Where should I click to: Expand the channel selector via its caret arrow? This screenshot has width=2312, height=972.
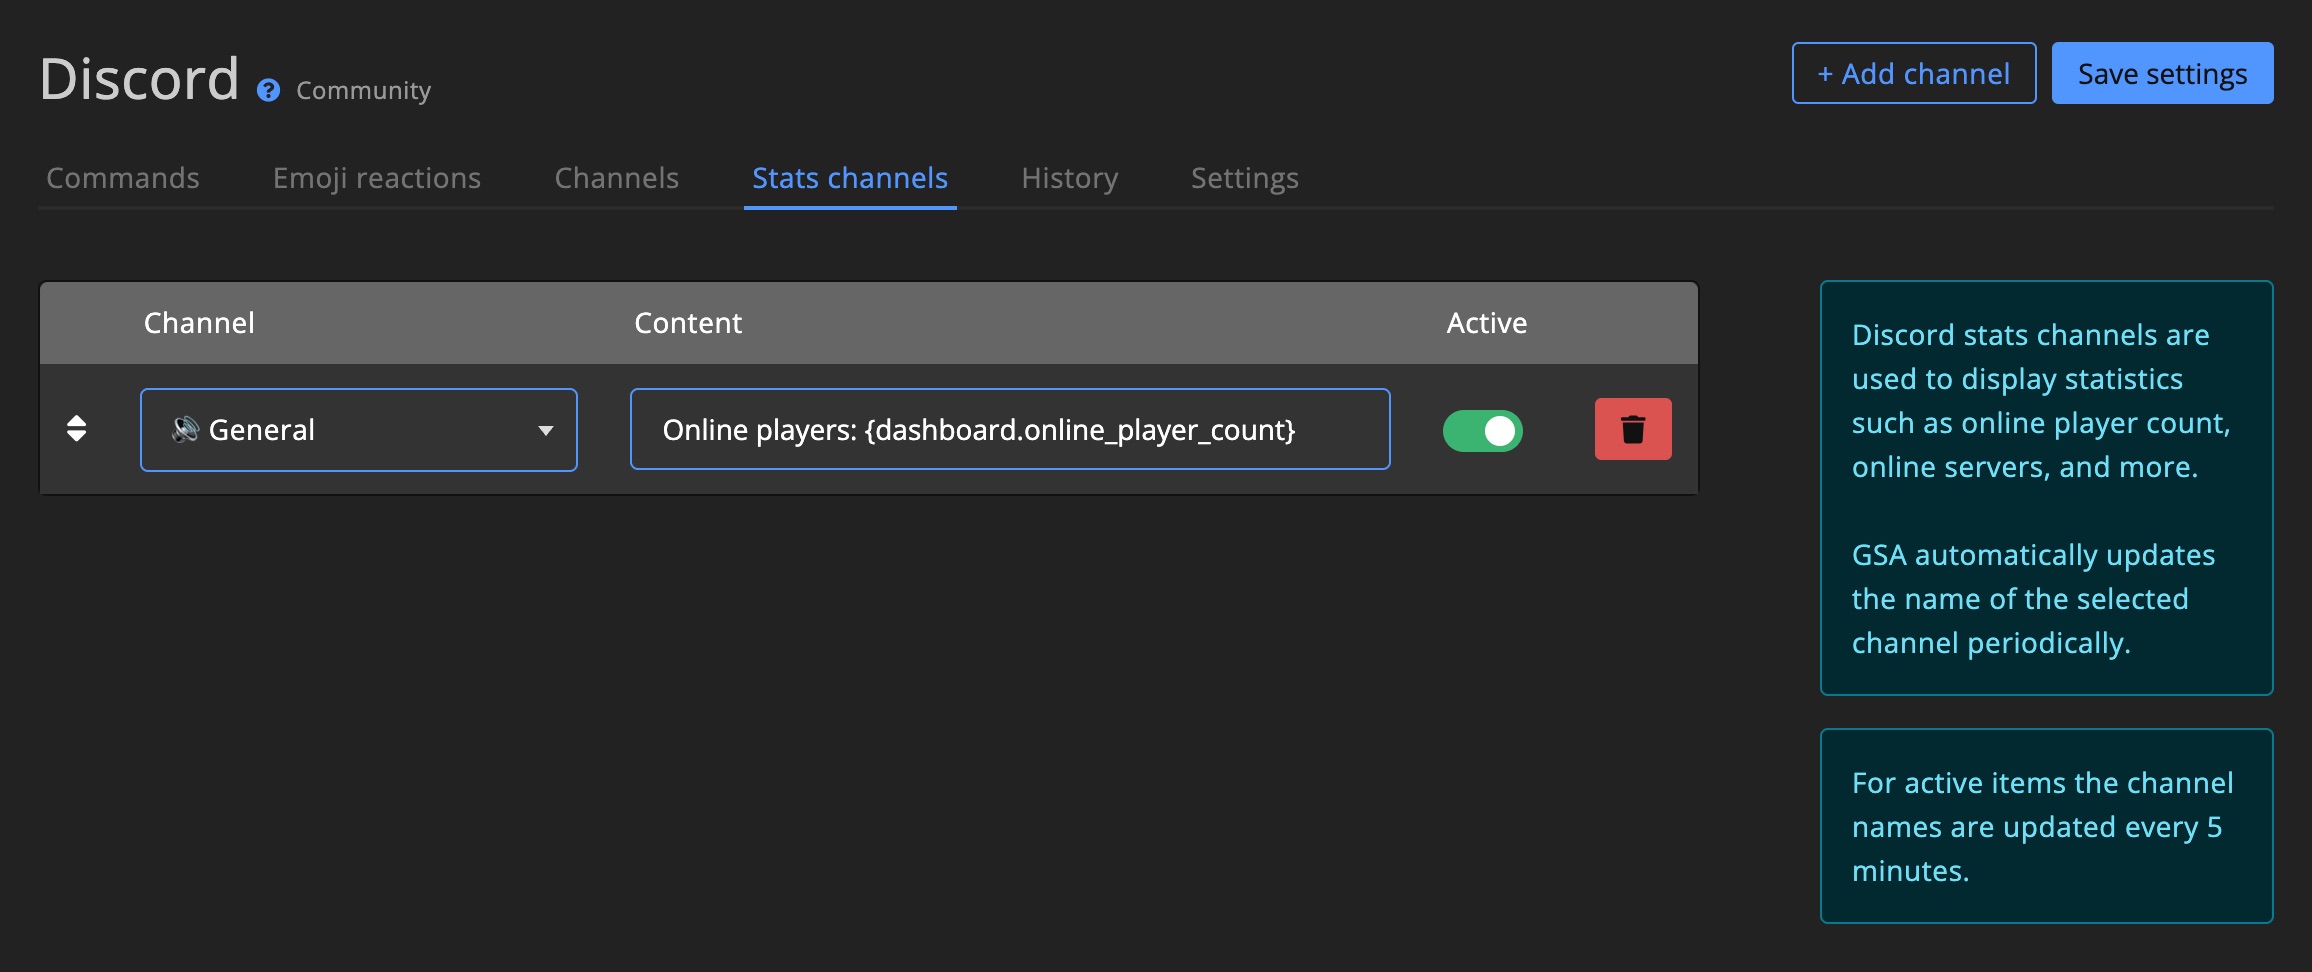546,430
